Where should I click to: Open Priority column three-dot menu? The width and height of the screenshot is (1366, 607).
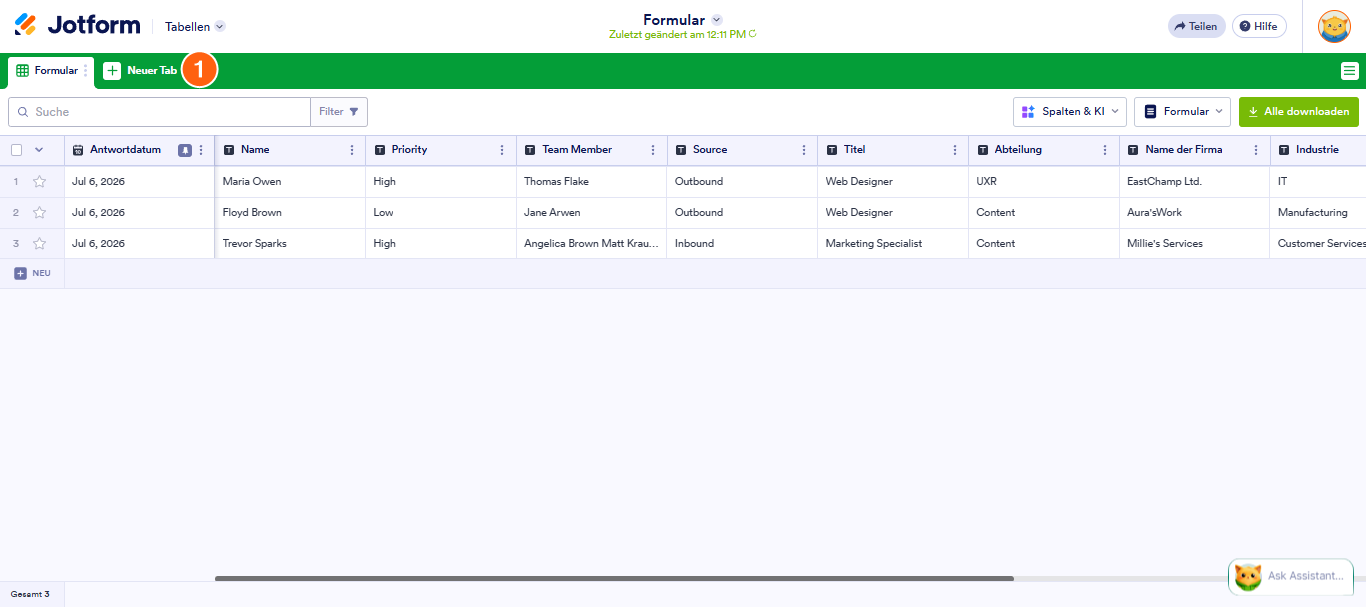tap(502, 150)
